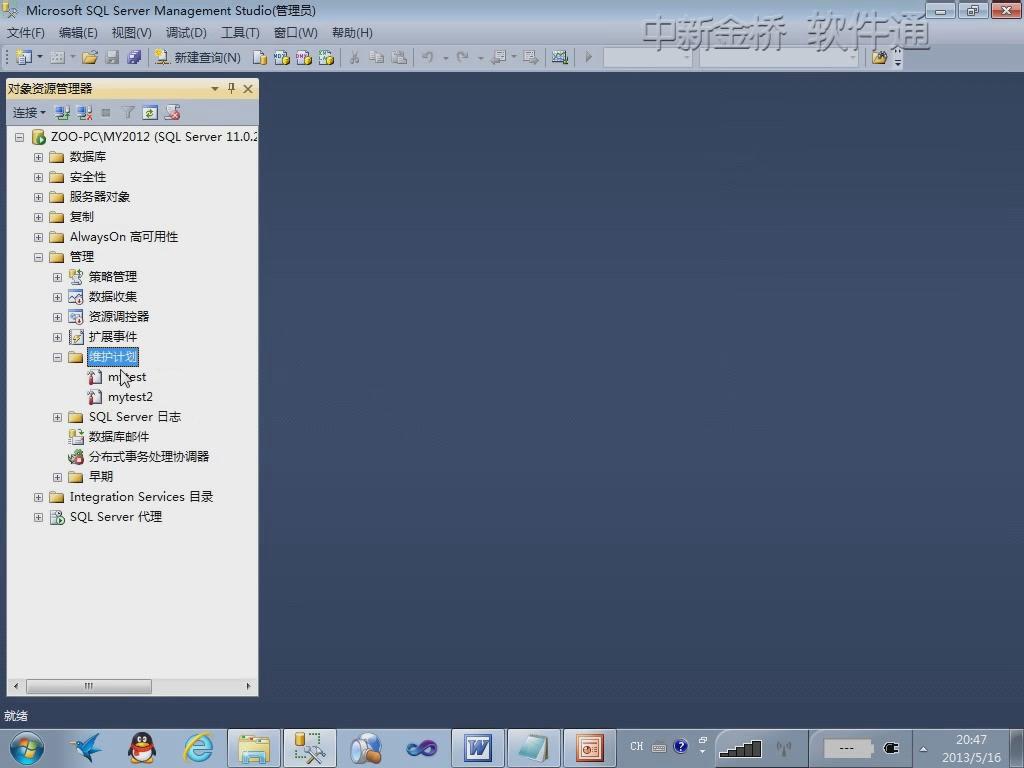
Task: Click the Activity Monitor toolbar icon
Action: point(560,57)
